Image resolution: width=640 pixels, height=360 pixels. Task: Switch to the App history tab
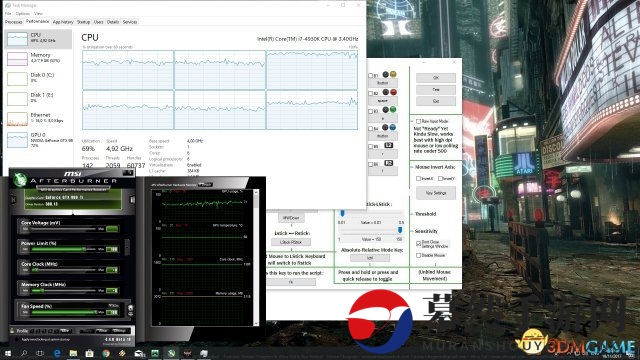click(63, 22)
